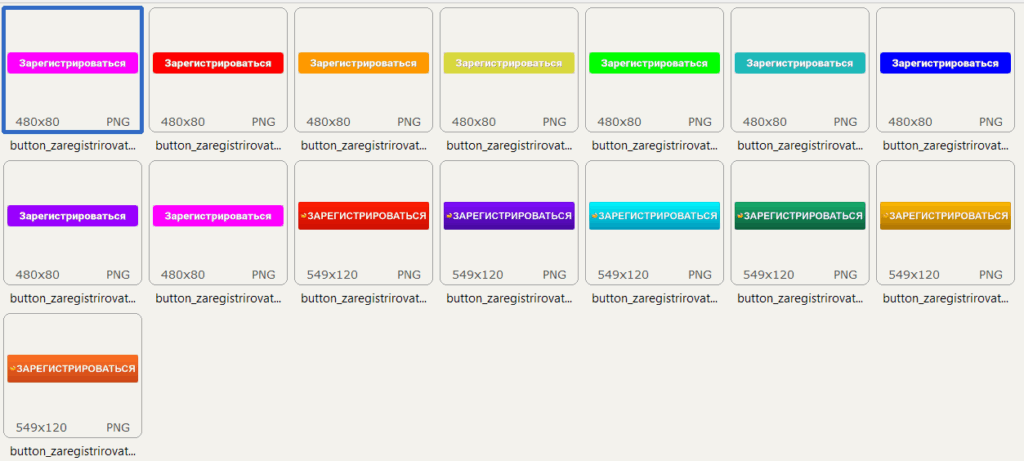
Task: Select the unhighlighted magenta button in second row
Action: pos(218,216)
